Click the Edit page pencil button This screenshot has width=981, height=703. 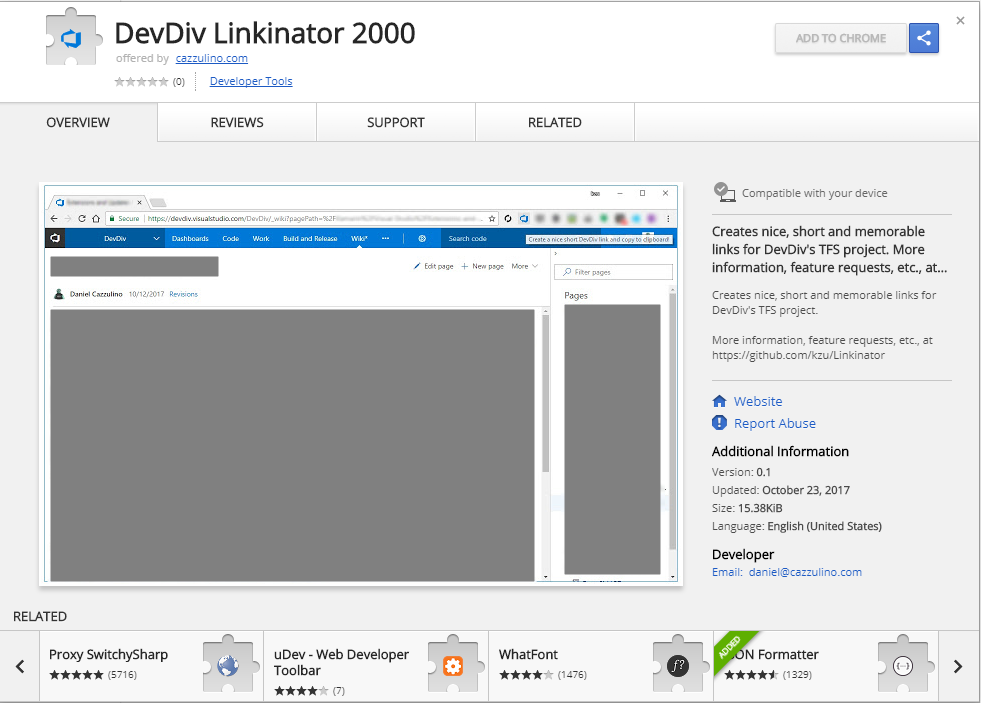[x=434, y=266]
